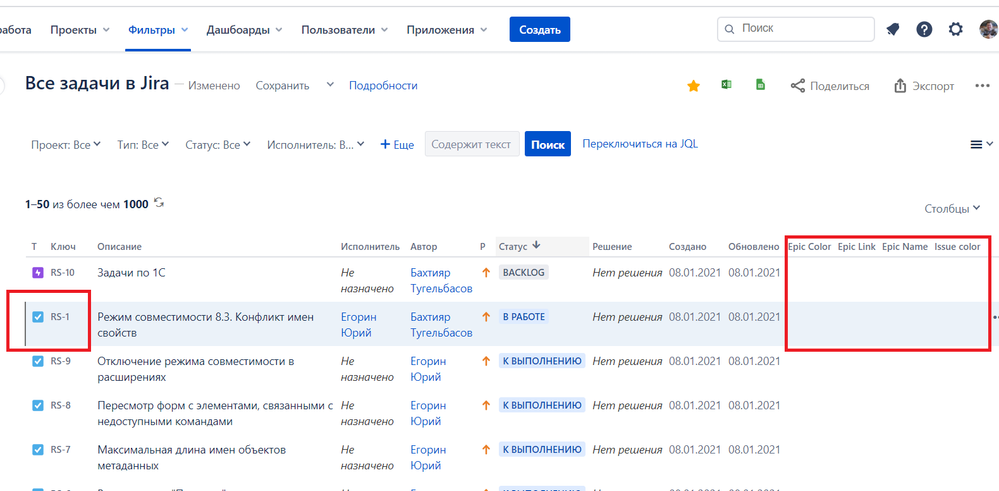Image resolution: width=999 pixels, height=491 pixels.
Task: Sort by the Решение column header
Action: pyautogui.click(x=612, y=246)
